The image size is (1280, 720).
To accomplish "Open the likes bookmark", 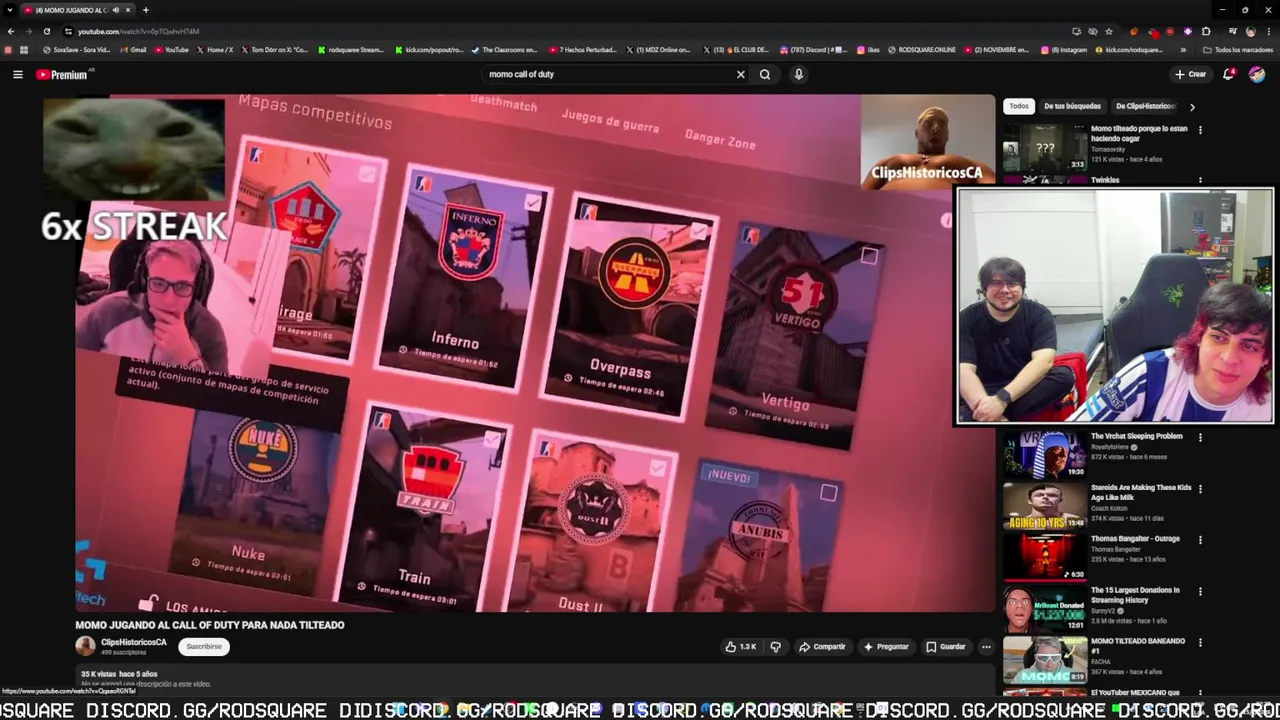I will 868,50.
